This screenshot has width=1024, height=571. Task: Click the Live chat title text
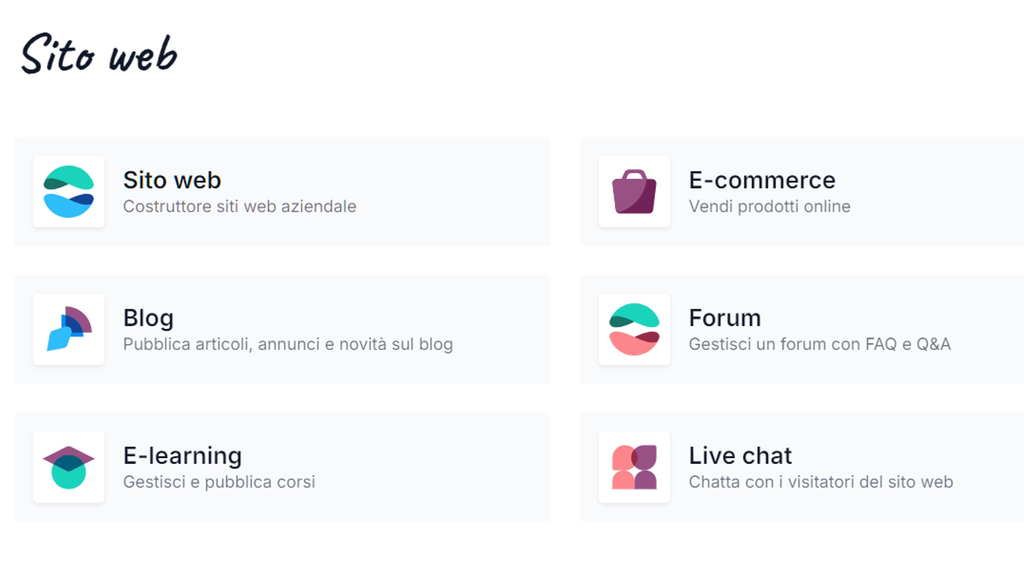[741, 455]
